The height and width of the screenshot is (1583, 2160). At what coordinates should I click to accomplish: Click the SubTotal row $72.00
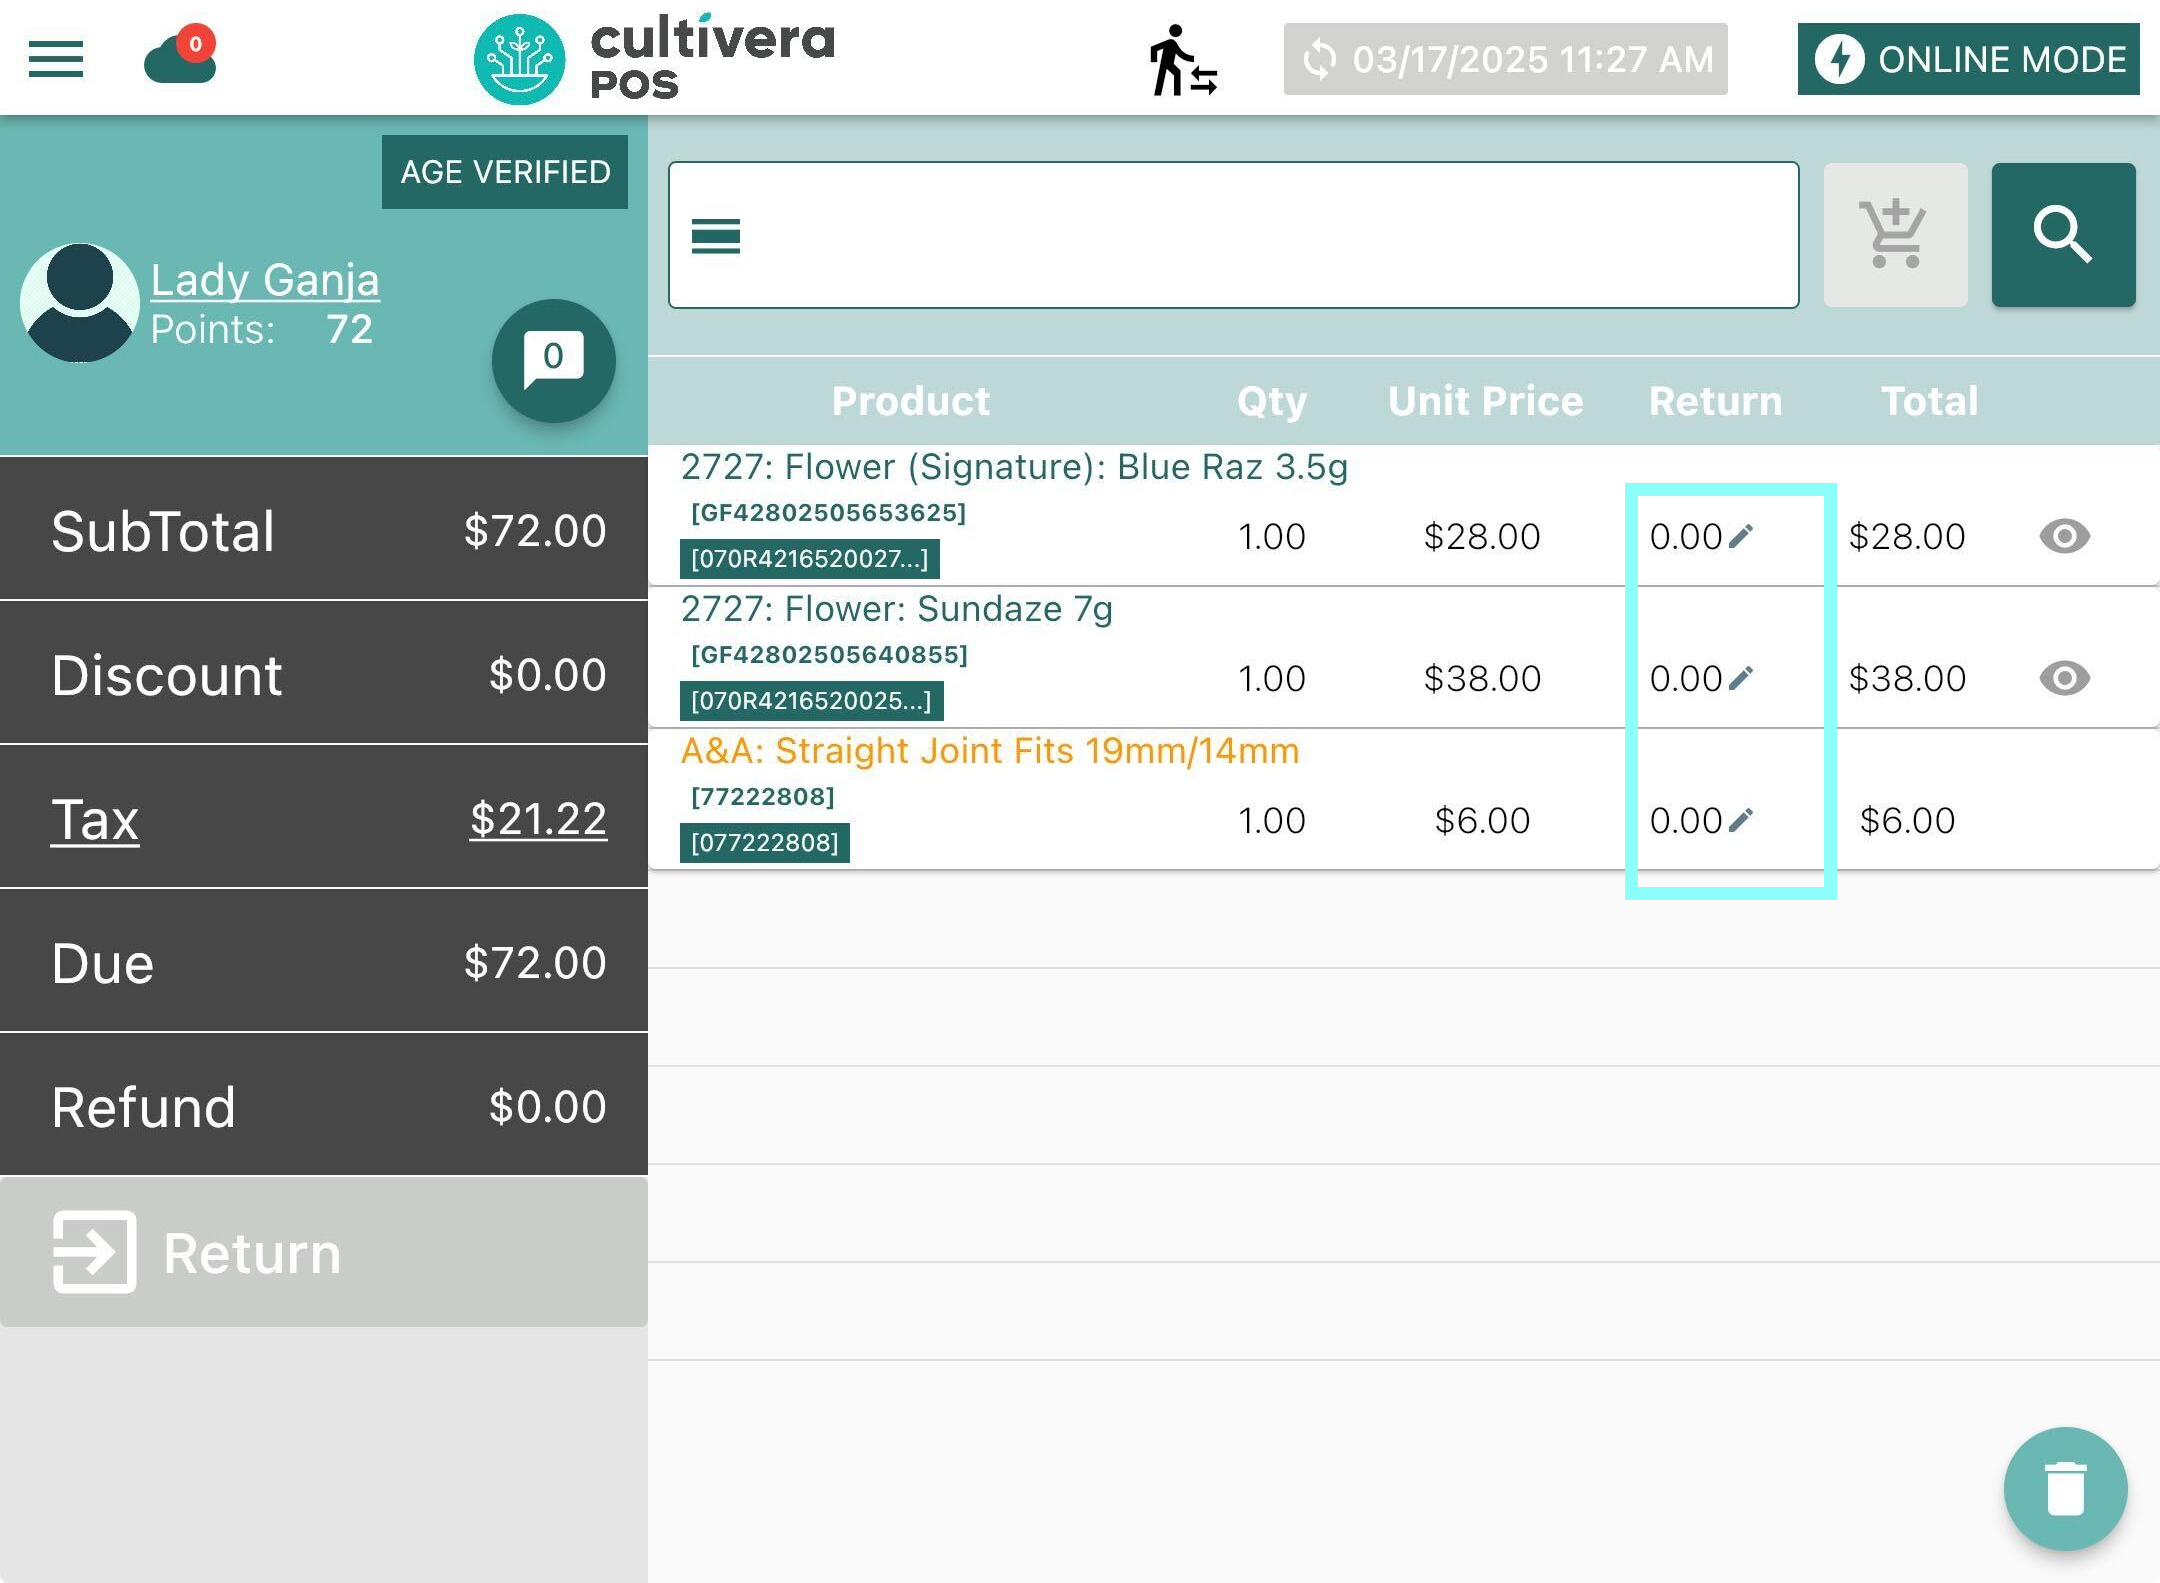point(324,530)
